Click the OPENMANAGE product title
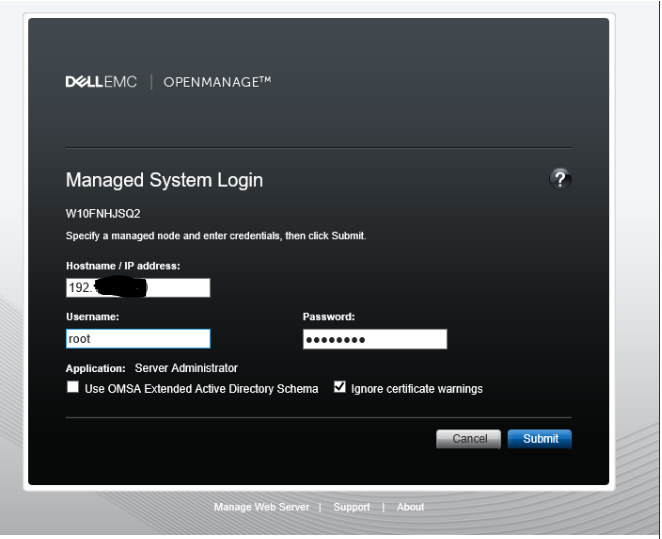Image resolution: width=662 pixels, height=539 pixels. [217, 82]
